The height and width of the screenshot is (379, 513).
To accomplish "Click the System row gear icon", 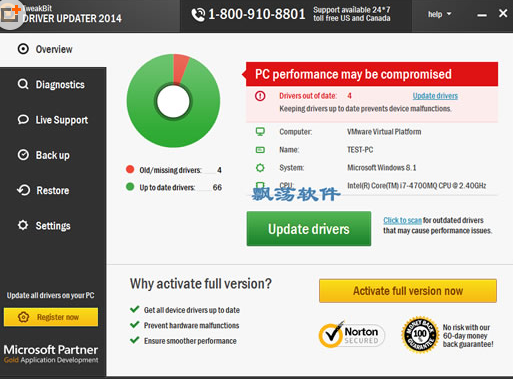I will click(260, 168).
